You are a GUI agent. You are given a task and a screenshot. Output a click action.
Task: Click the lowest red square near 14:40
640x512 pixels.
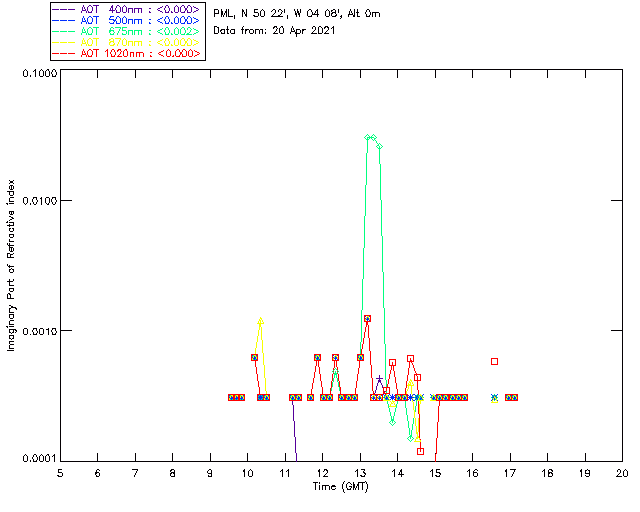tap(420, 451)
